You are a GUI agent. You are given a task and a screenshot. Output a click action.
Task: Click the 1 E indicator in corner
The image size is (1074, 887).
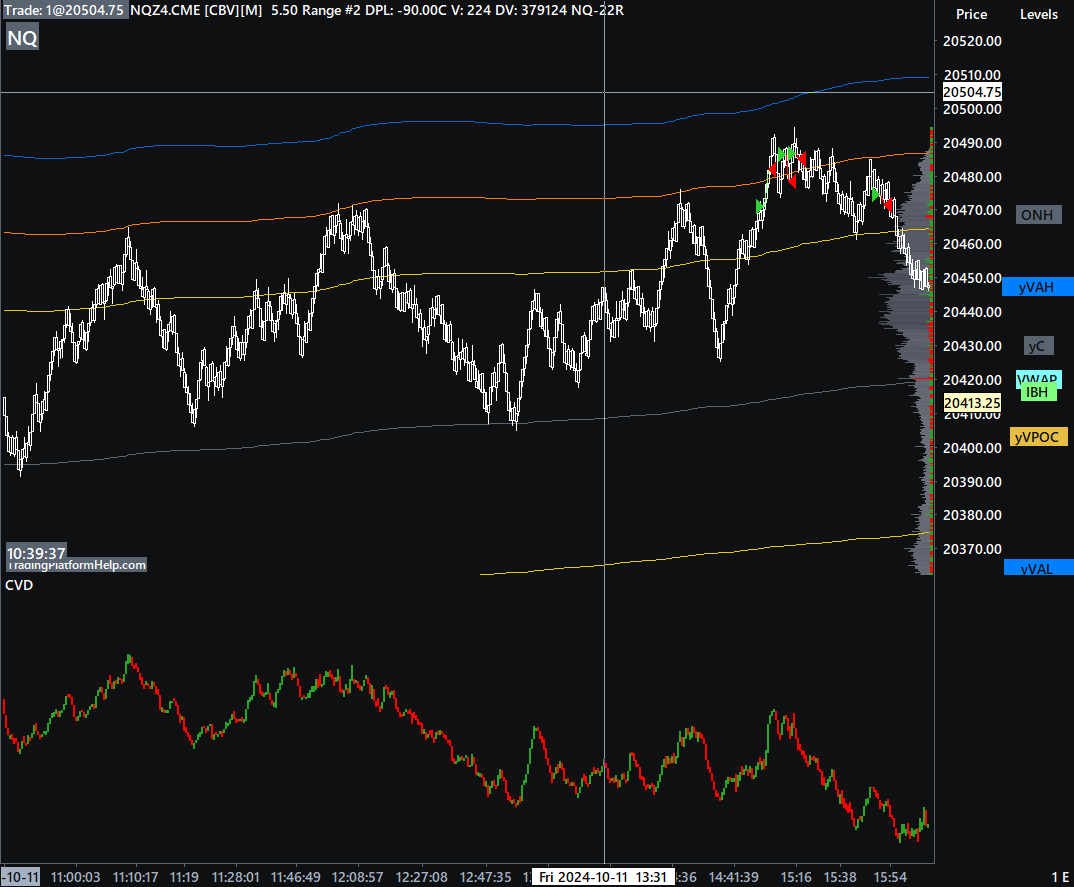(1060, 877)
